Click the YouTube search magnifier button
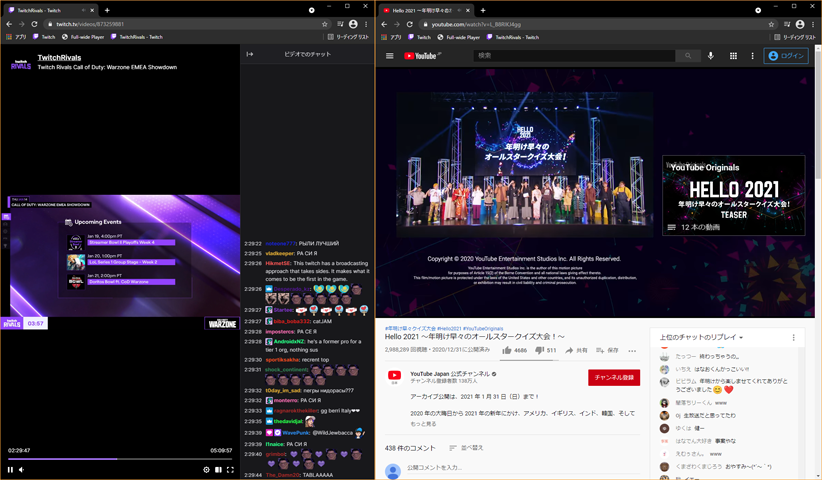 (x=688, y=56)
